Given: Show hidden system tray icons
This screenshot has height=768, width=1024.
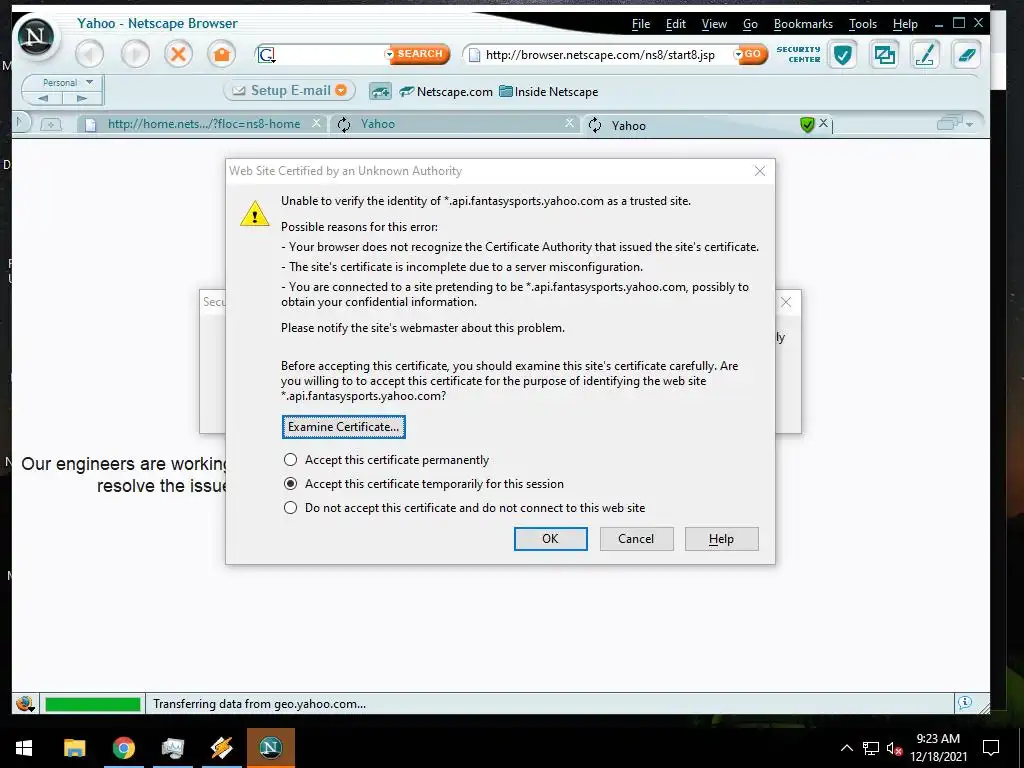Looking at the screenshot, I should [846, 748].
